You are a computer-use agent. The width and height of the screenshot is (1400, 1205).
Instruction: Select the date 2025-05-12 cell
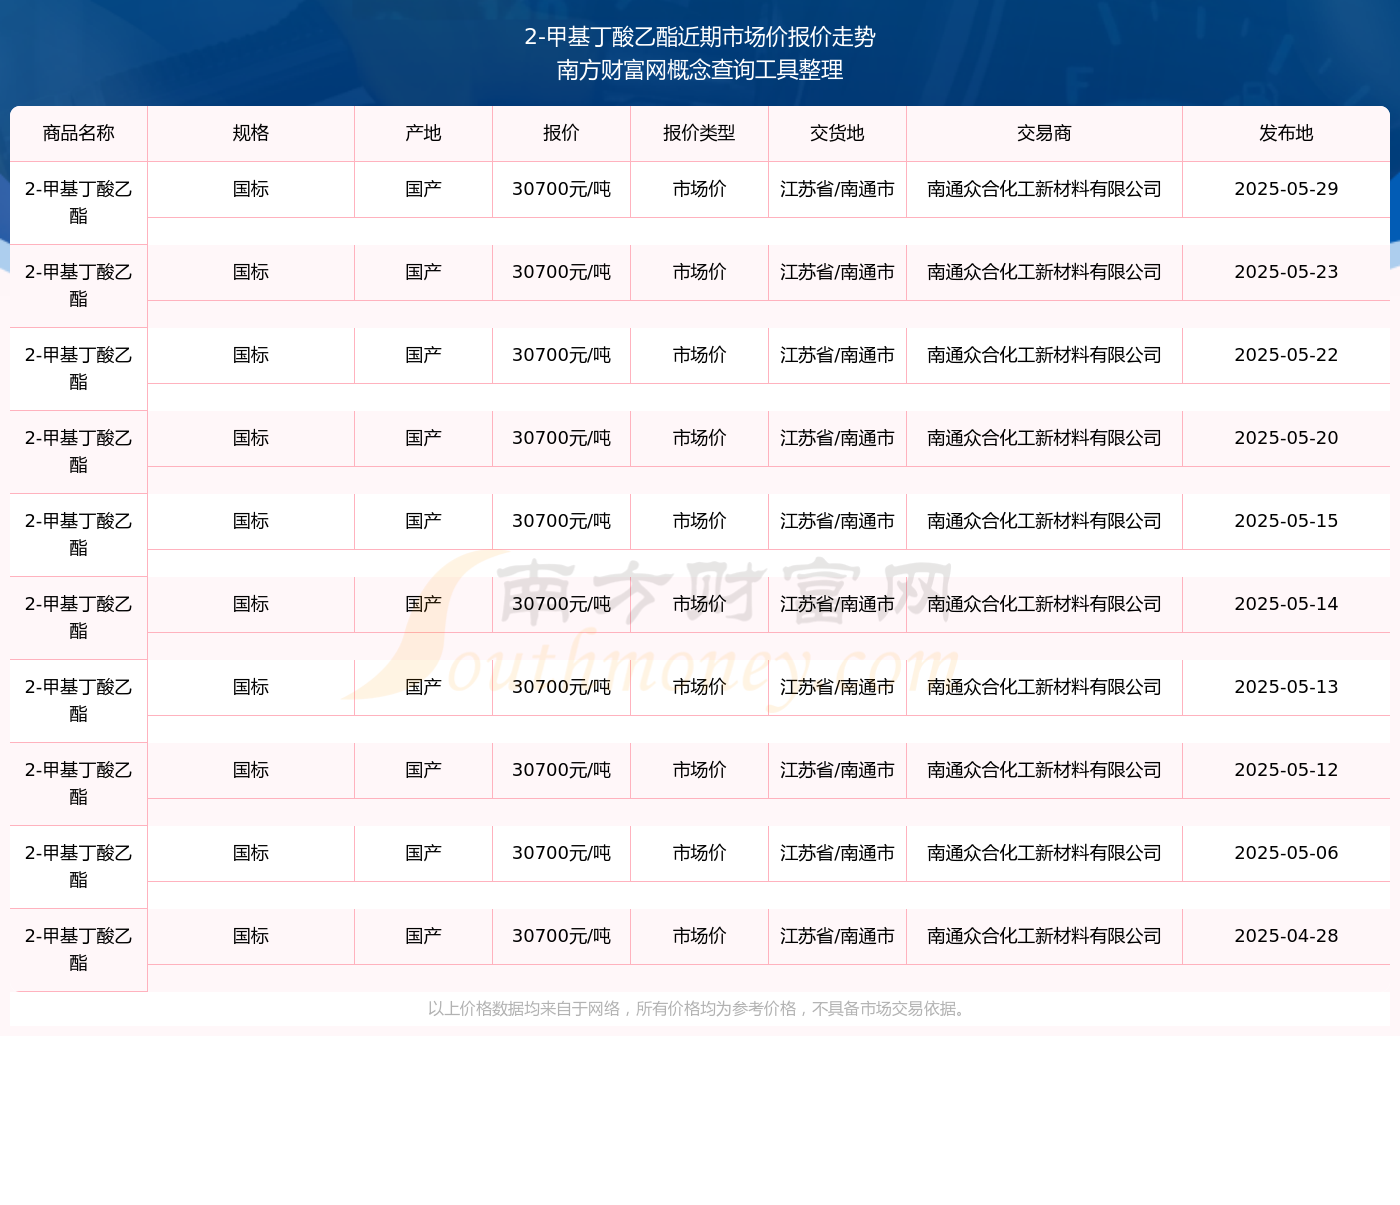(x=1286, y=770)
